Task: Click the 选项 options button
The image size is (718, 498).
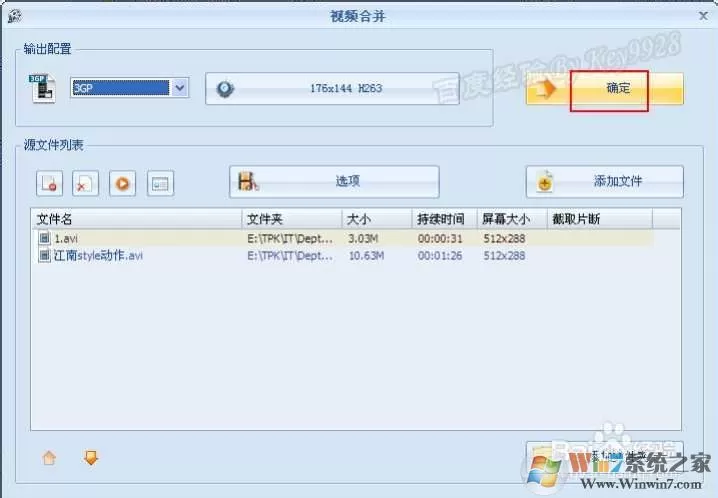Action: click(x=334, y=182)
